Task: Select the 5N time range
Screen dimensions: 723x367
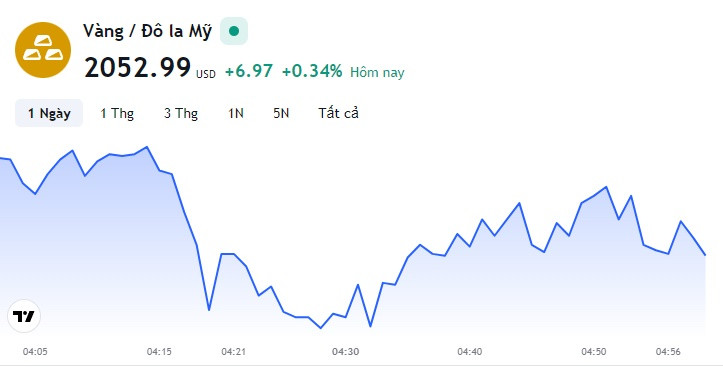Action: 281,113
